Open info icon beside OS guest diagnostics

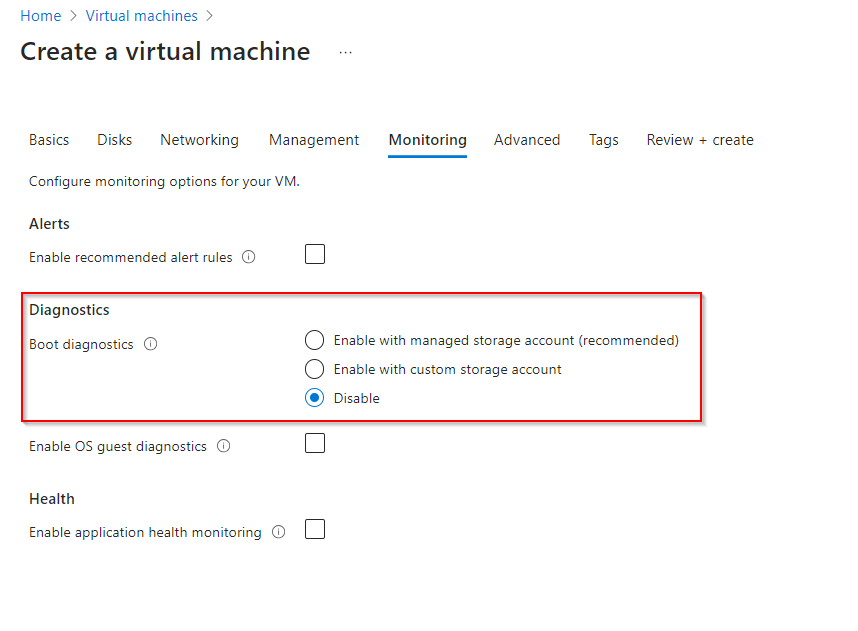pos(223,446)
